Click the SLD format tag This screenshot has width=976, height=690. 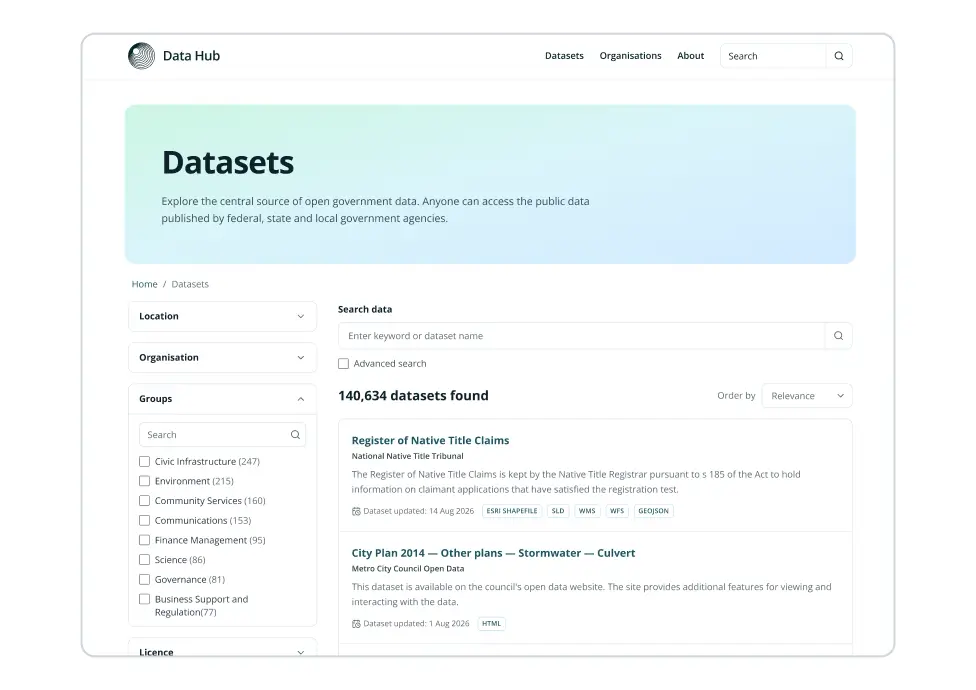[x=558, y=511]
